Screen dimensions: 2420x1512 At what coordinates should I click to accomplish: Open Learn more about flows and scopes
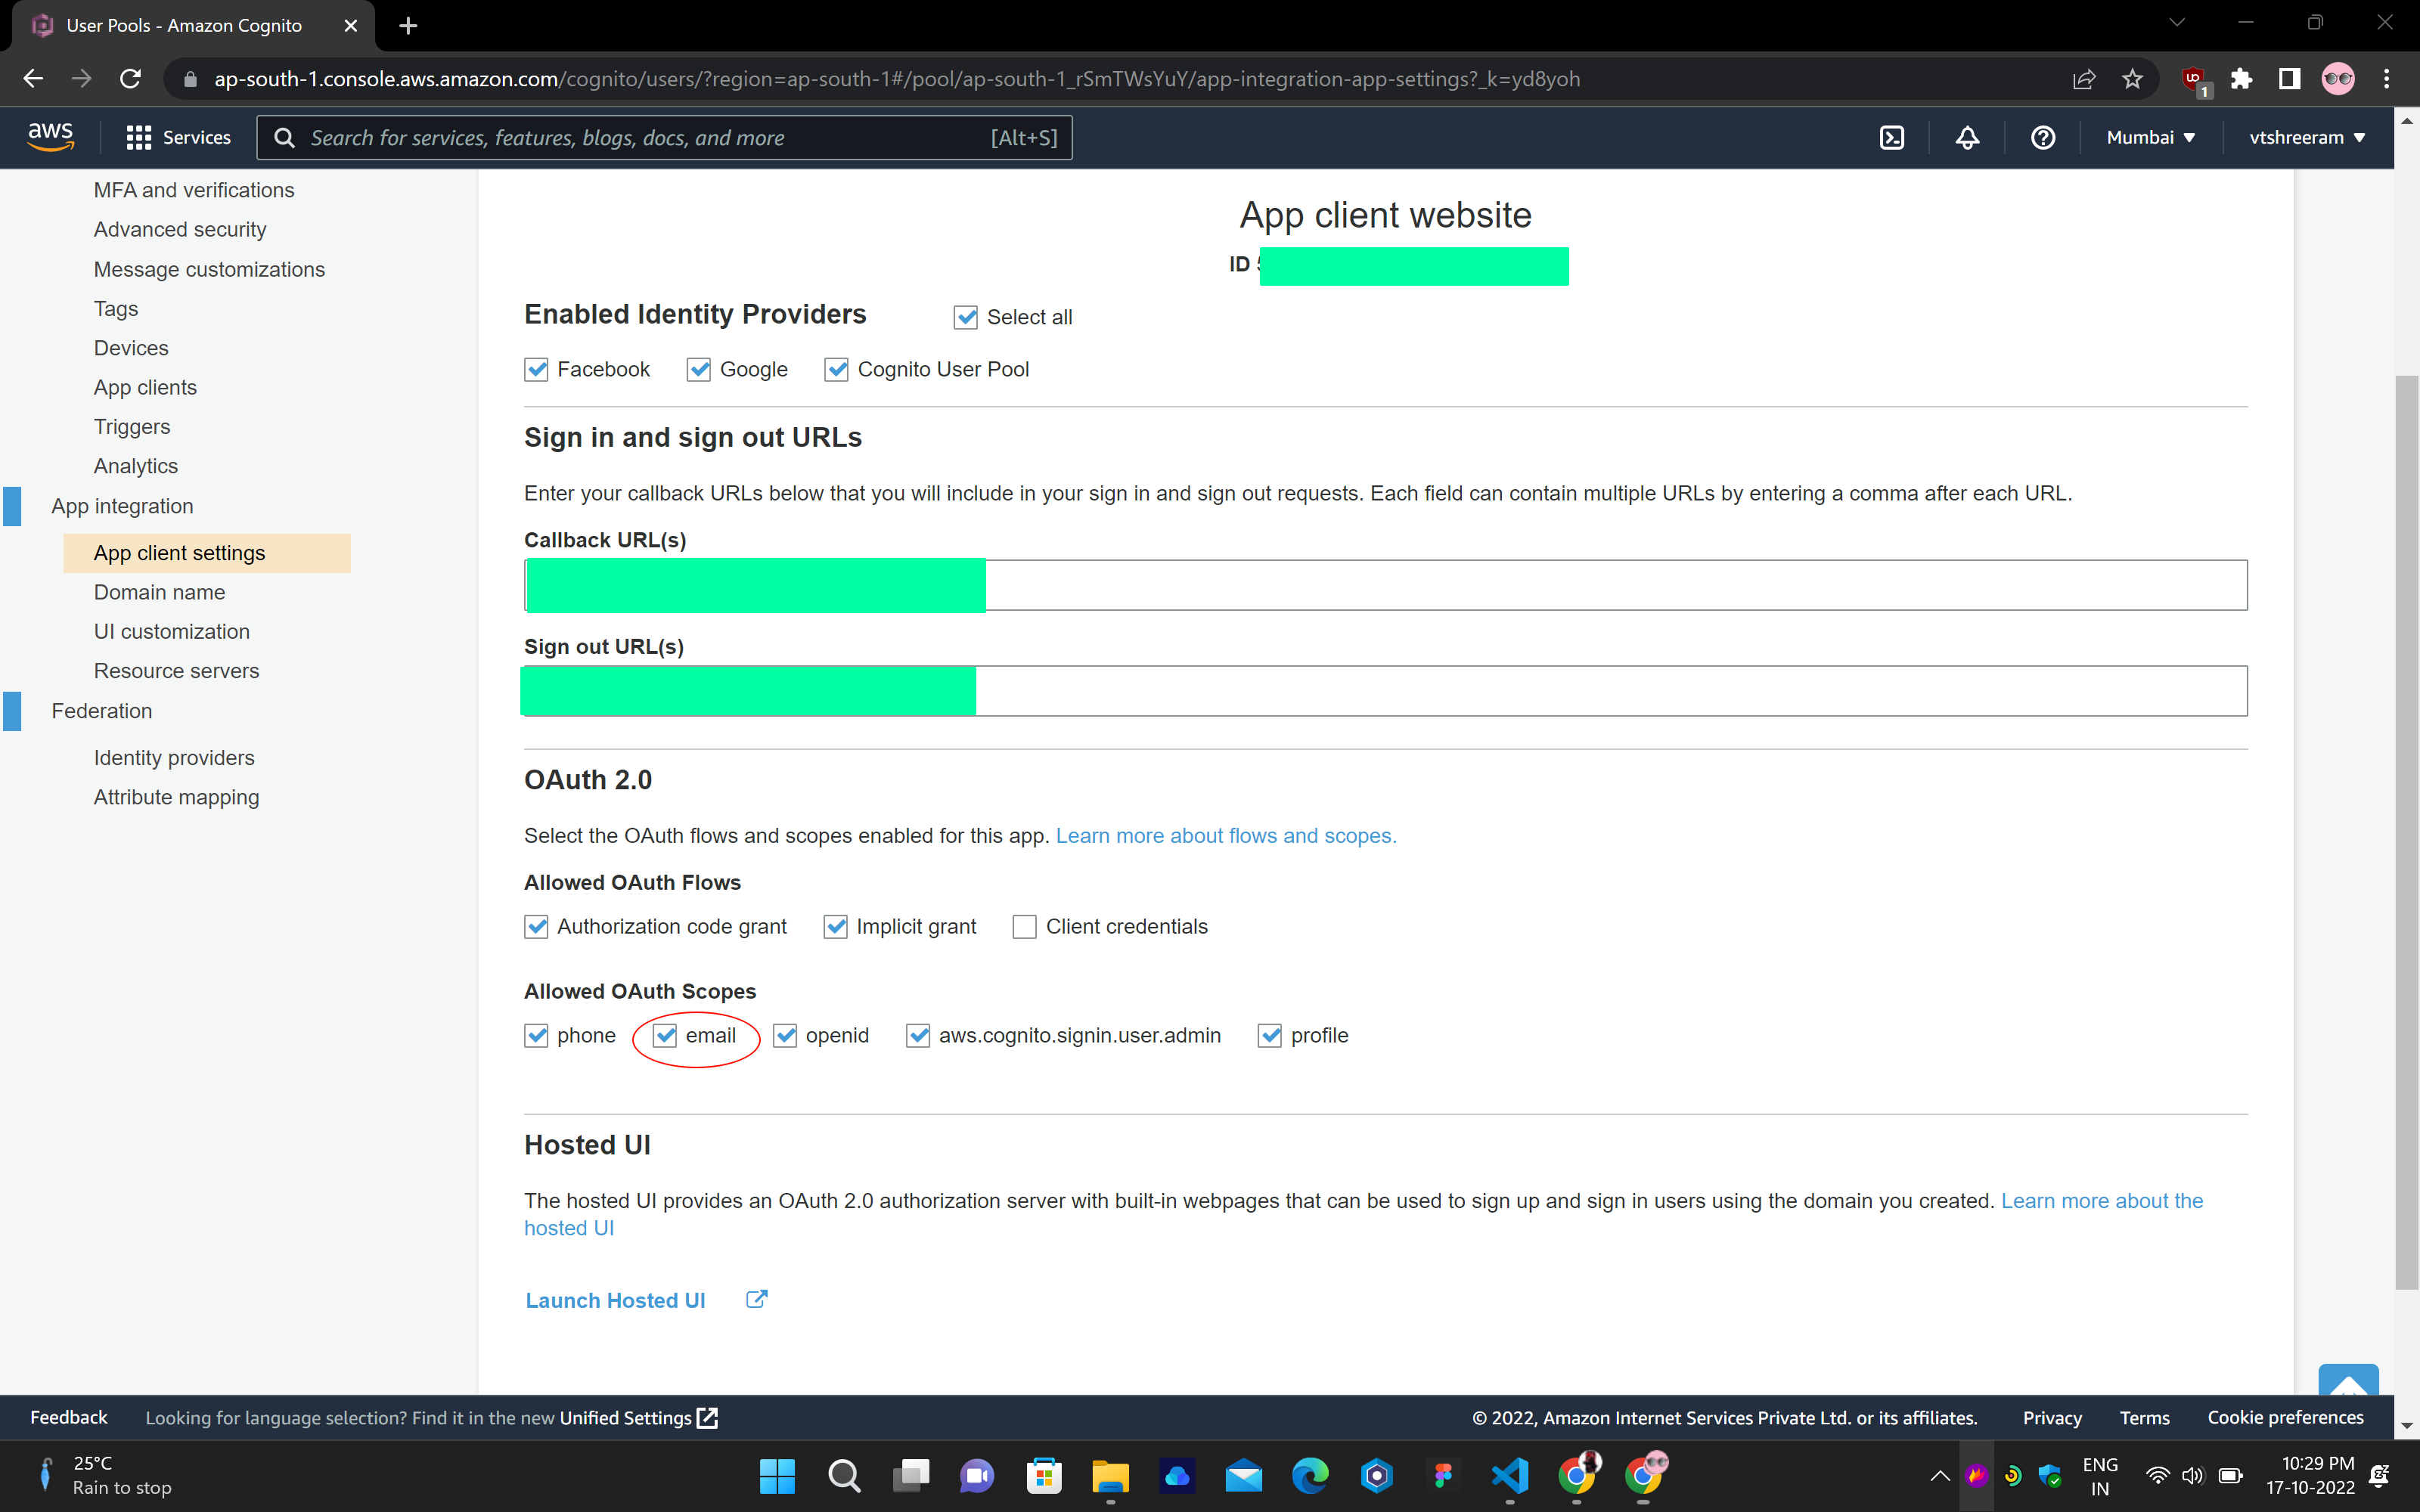click(x=1225, y=836)
